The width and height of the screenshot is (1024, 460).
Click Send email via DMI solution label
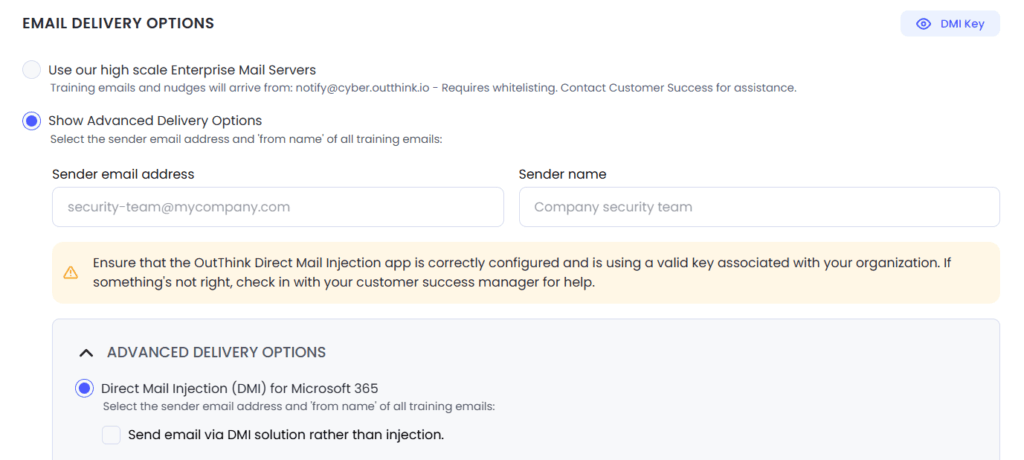click(x=286, y=435)
